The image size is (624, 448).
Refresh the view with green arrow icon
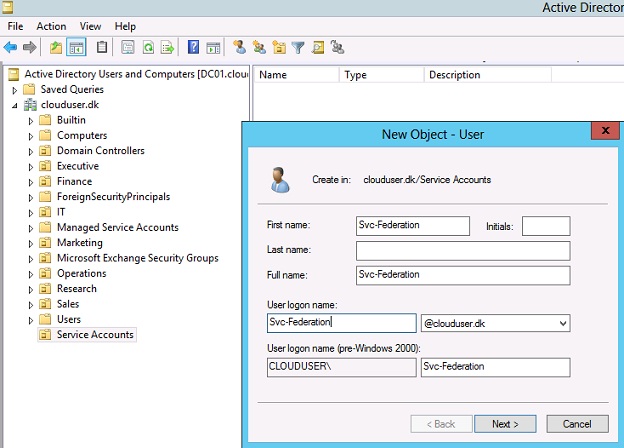[148, 48]
